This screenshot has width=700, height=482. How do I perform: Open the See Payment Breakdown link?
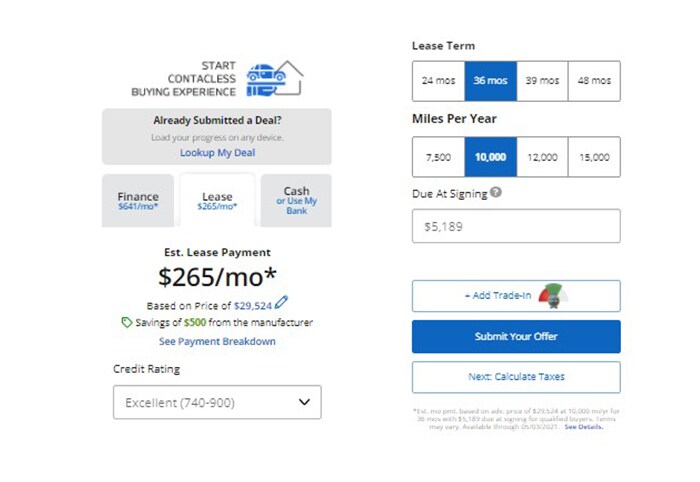(x=217, y=341)
